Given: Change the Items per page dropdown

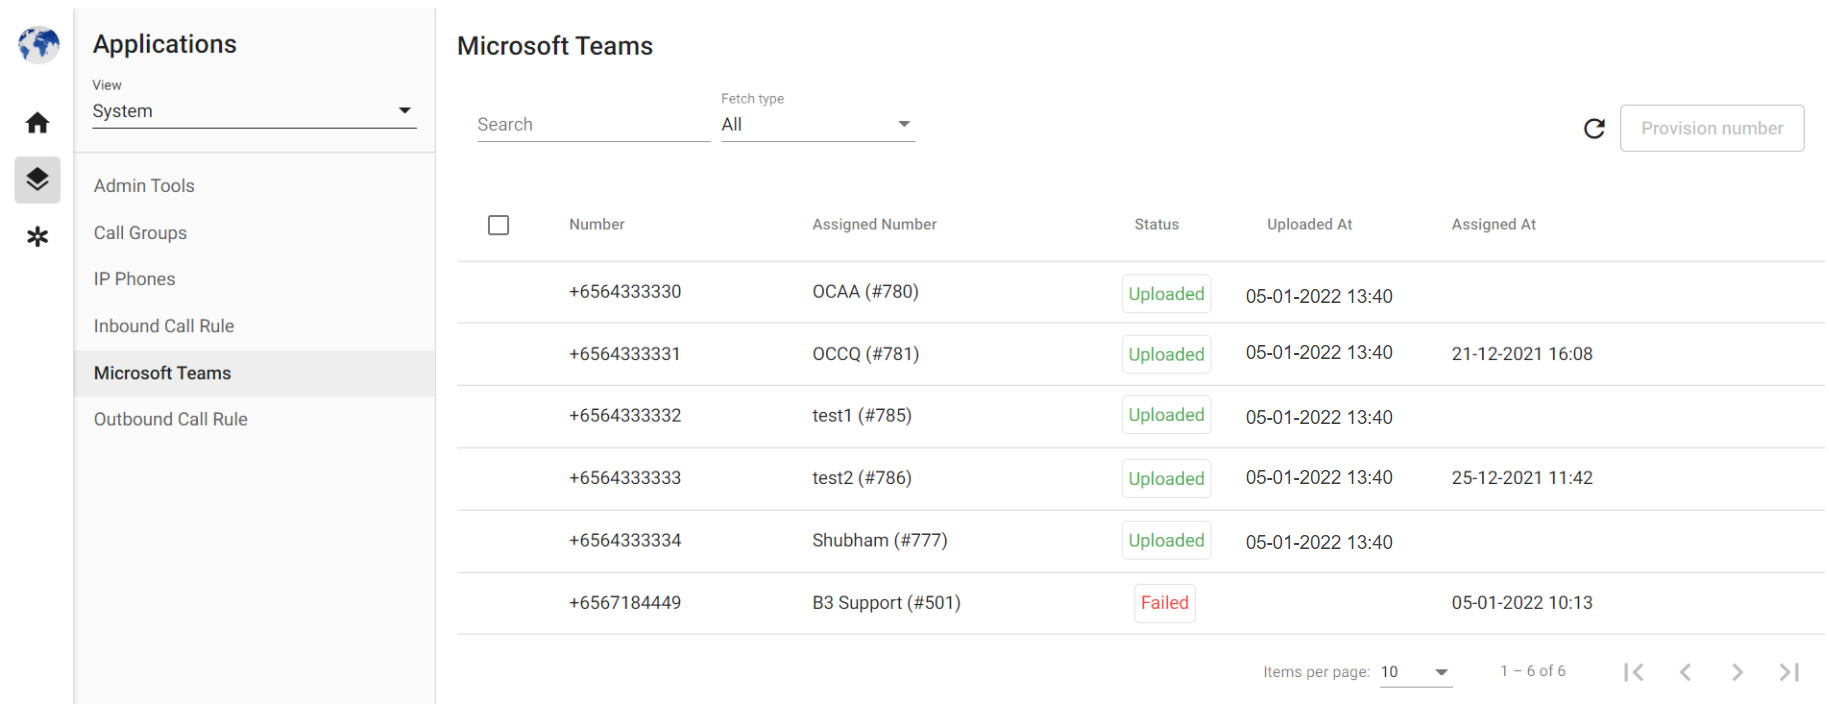Looking at the screenshot, I should [x=1416, y=672].
